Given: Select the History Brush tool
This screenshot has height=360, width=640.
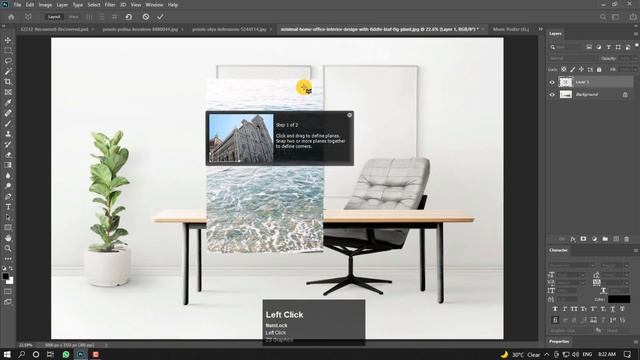Looking at the screenshot, I should coord(8,144).
